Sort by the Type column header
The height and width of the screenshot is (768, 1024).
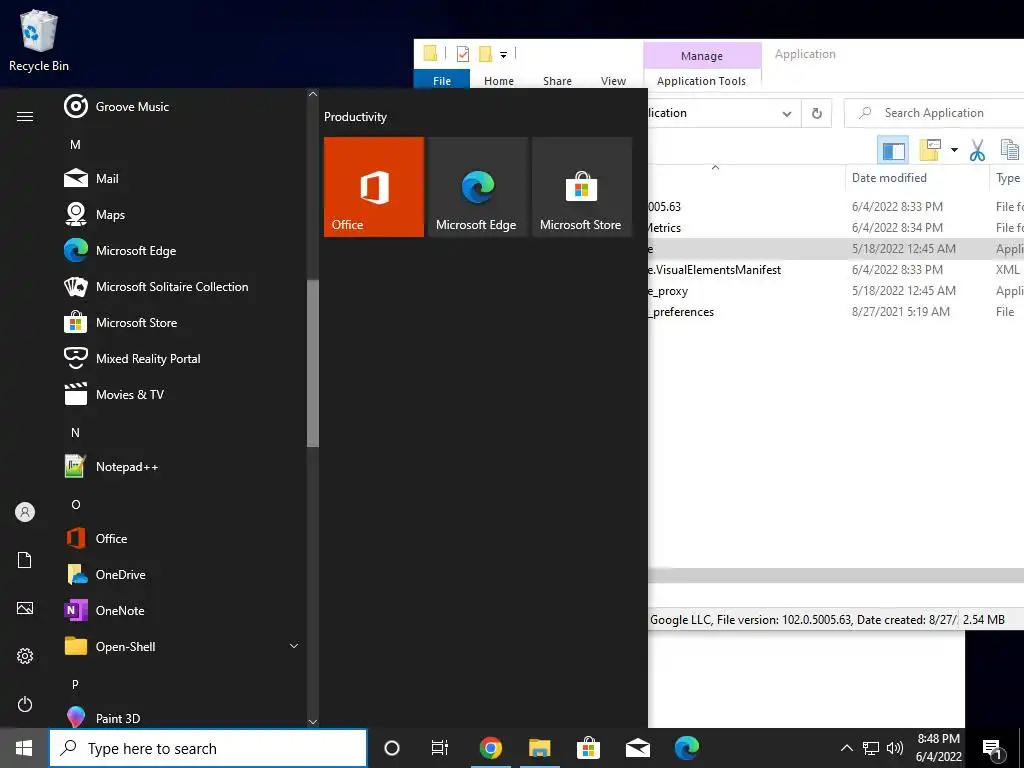click(x=1008, y=178)
